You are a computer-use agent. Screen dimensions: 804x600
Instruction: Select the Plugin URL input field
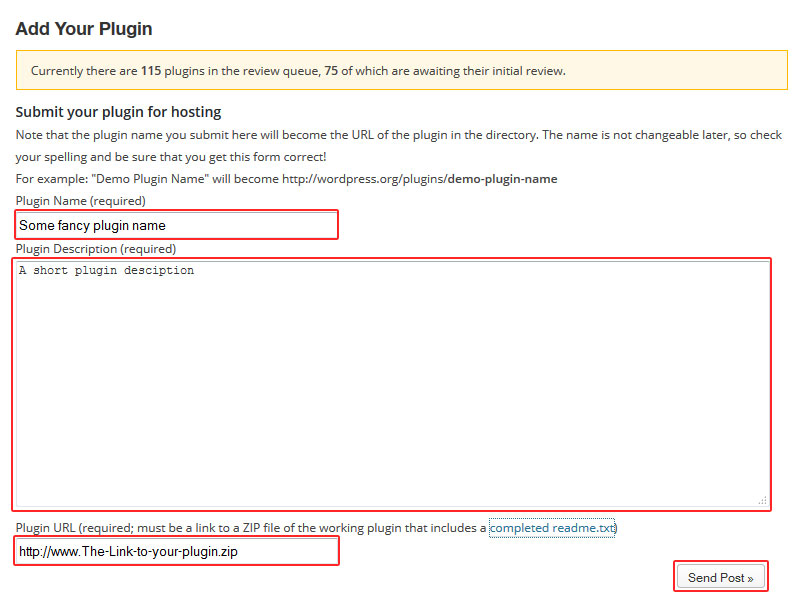176,551
